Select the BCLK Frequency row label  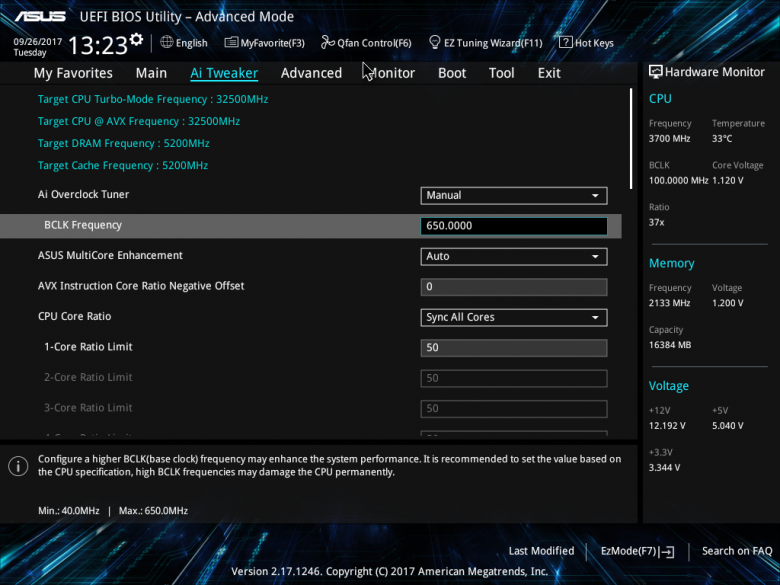(83, 225)
